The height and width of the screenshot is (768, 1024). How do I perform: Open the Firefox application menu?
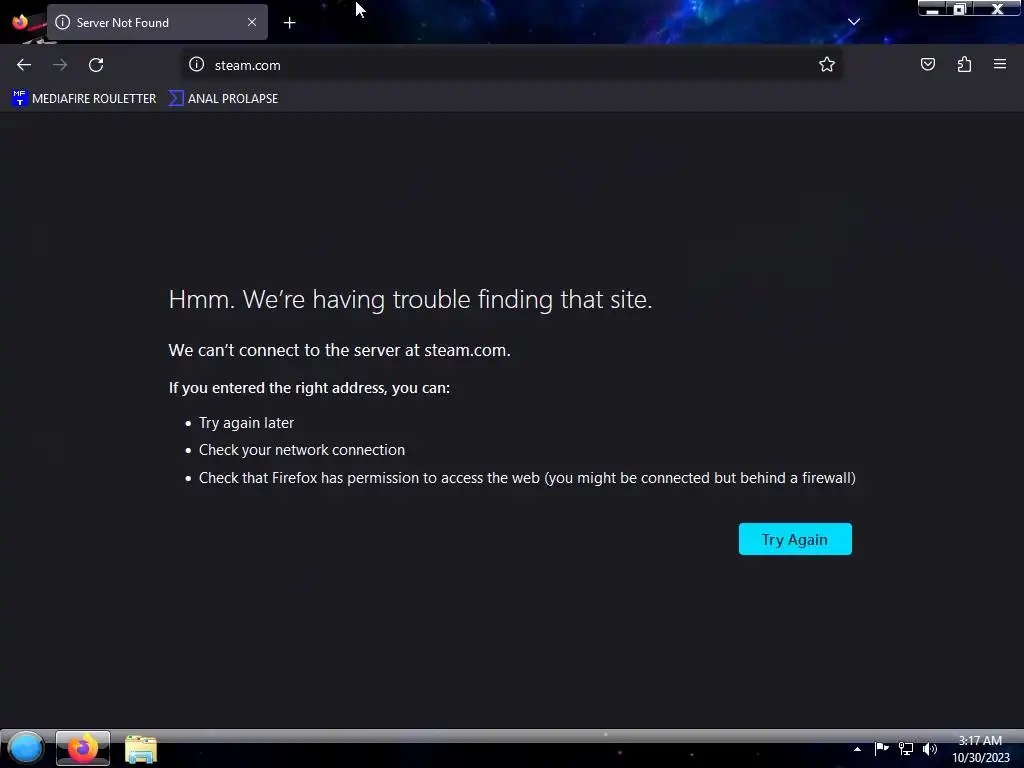[1000, 64]
